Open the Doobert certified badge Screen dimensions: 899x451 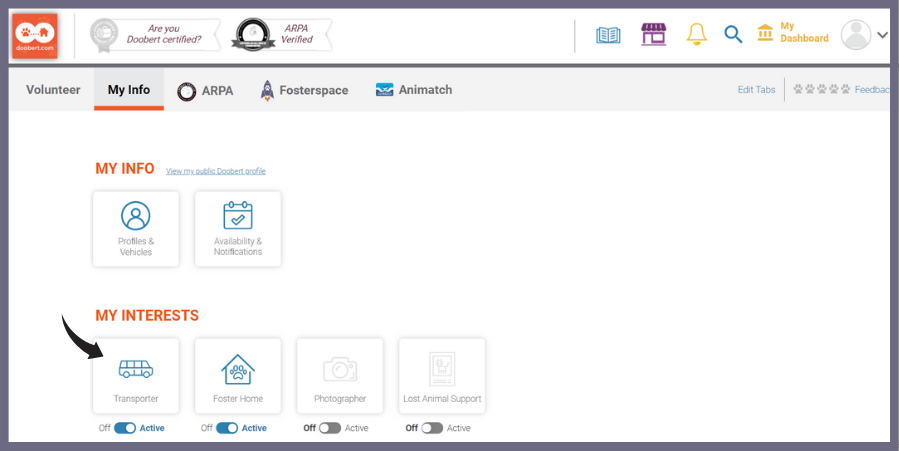tap(155, 34)
